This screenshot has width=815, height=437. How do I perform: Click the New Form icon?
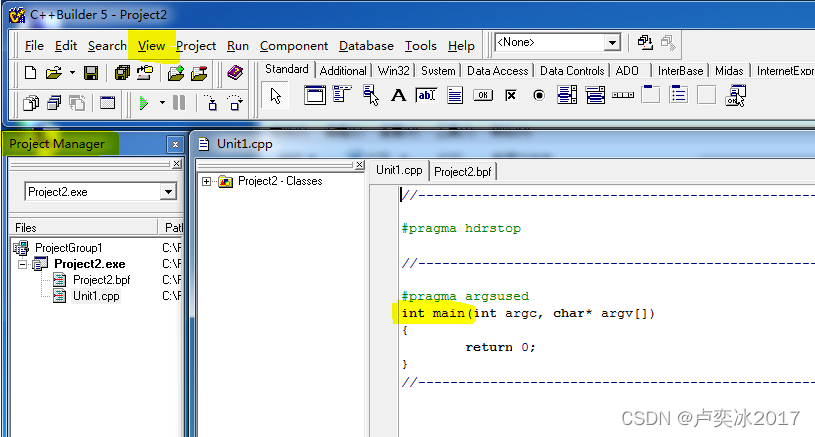tap(108, 103)
